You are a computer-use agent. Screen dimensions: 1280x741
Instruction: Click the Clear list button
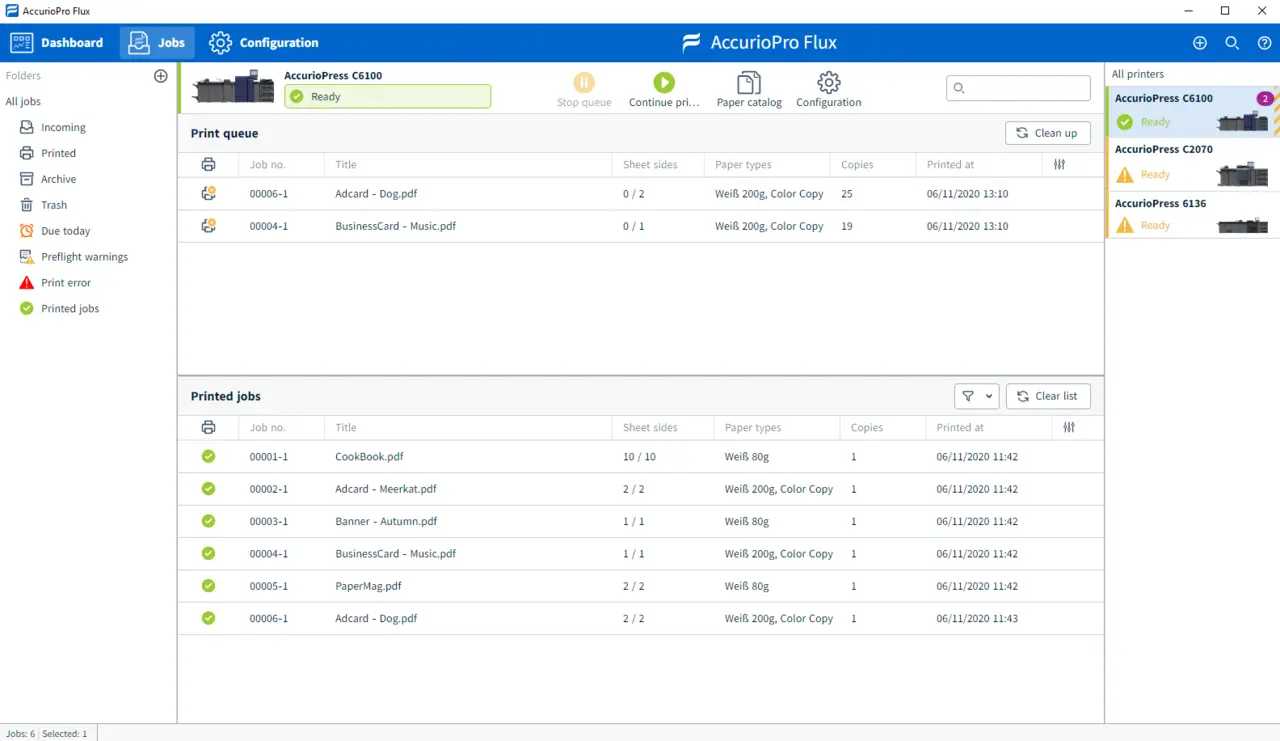(x=1048, y=396)
